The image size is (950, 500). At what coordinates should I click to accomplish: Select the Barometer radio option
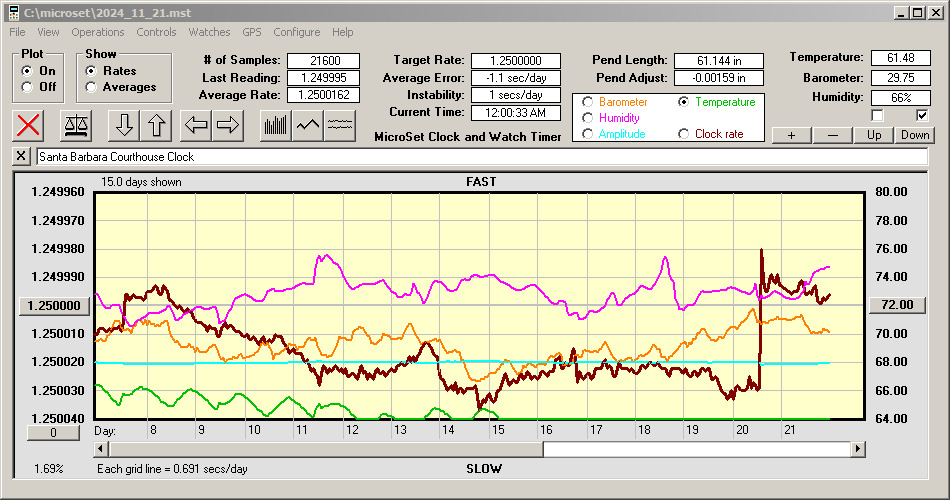click(588, 102)
